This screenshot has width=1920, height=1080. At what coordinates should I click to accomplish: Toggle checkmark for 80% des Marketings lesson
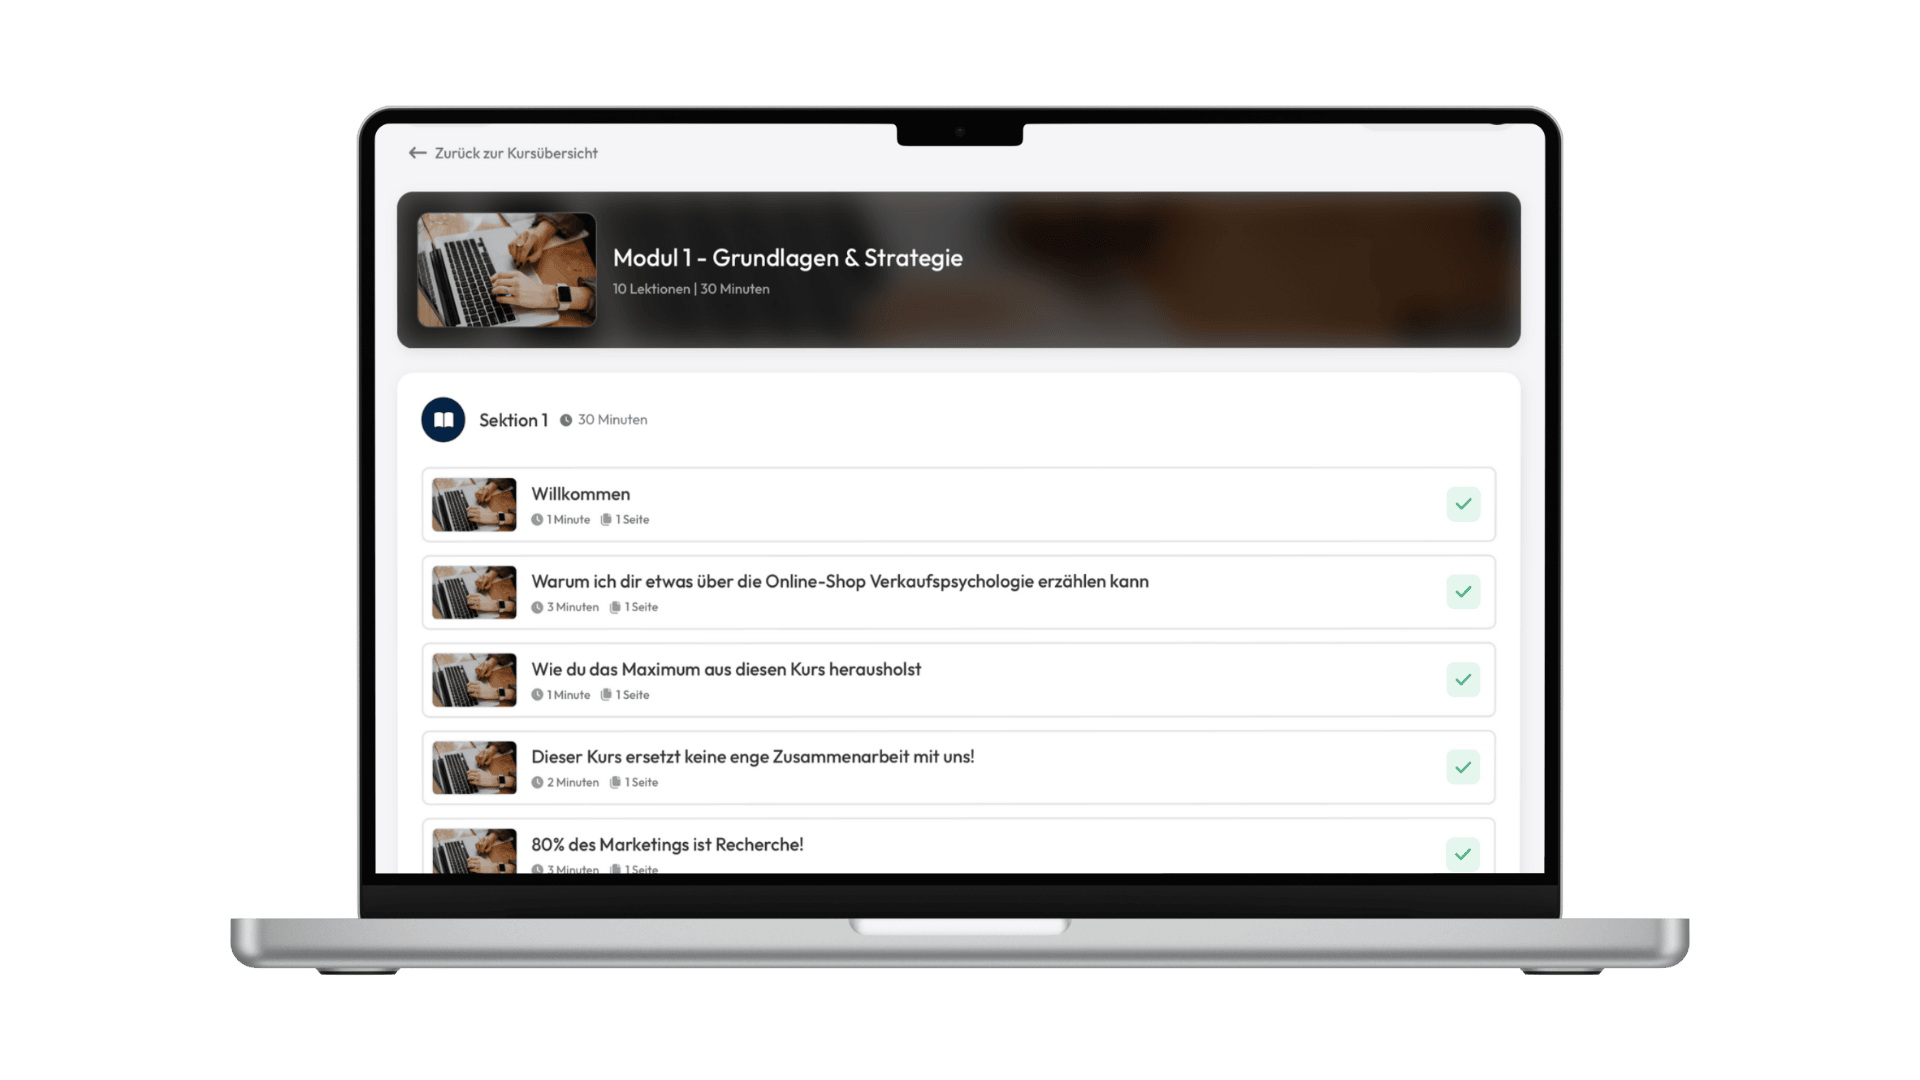pos(1463,854)
